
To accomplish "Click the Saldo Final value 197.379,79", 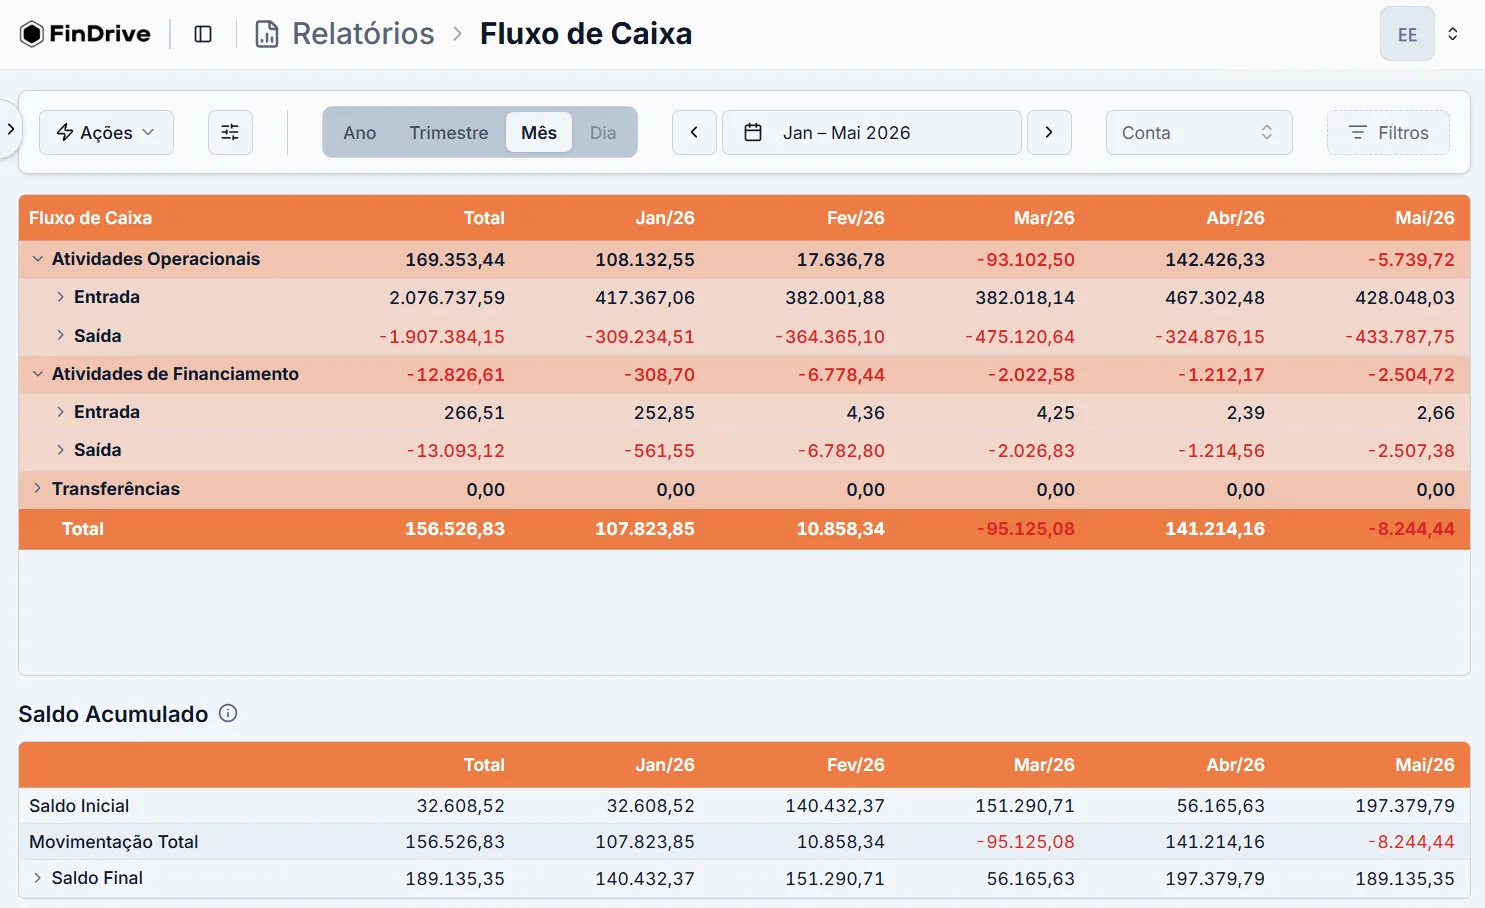I will coord(1215,879).
